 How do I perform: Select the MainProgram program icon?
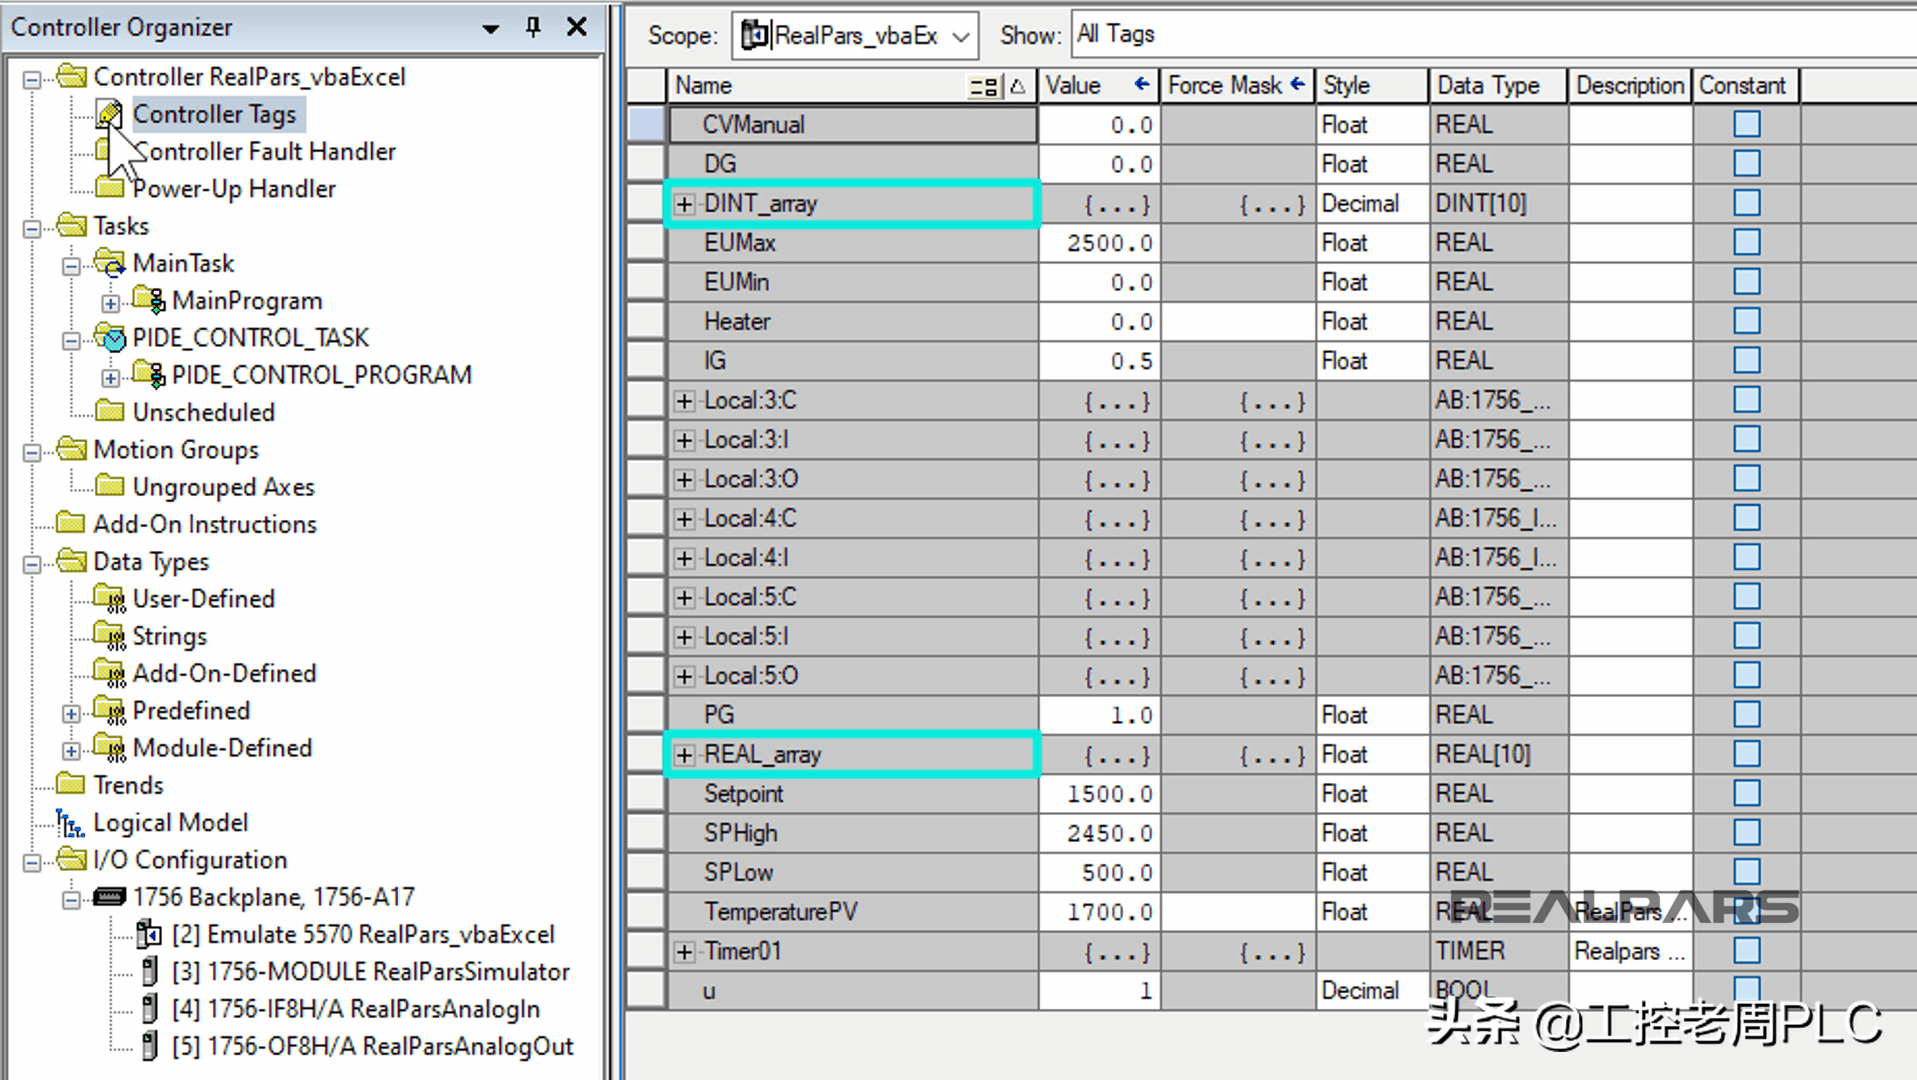pos(148,300)
